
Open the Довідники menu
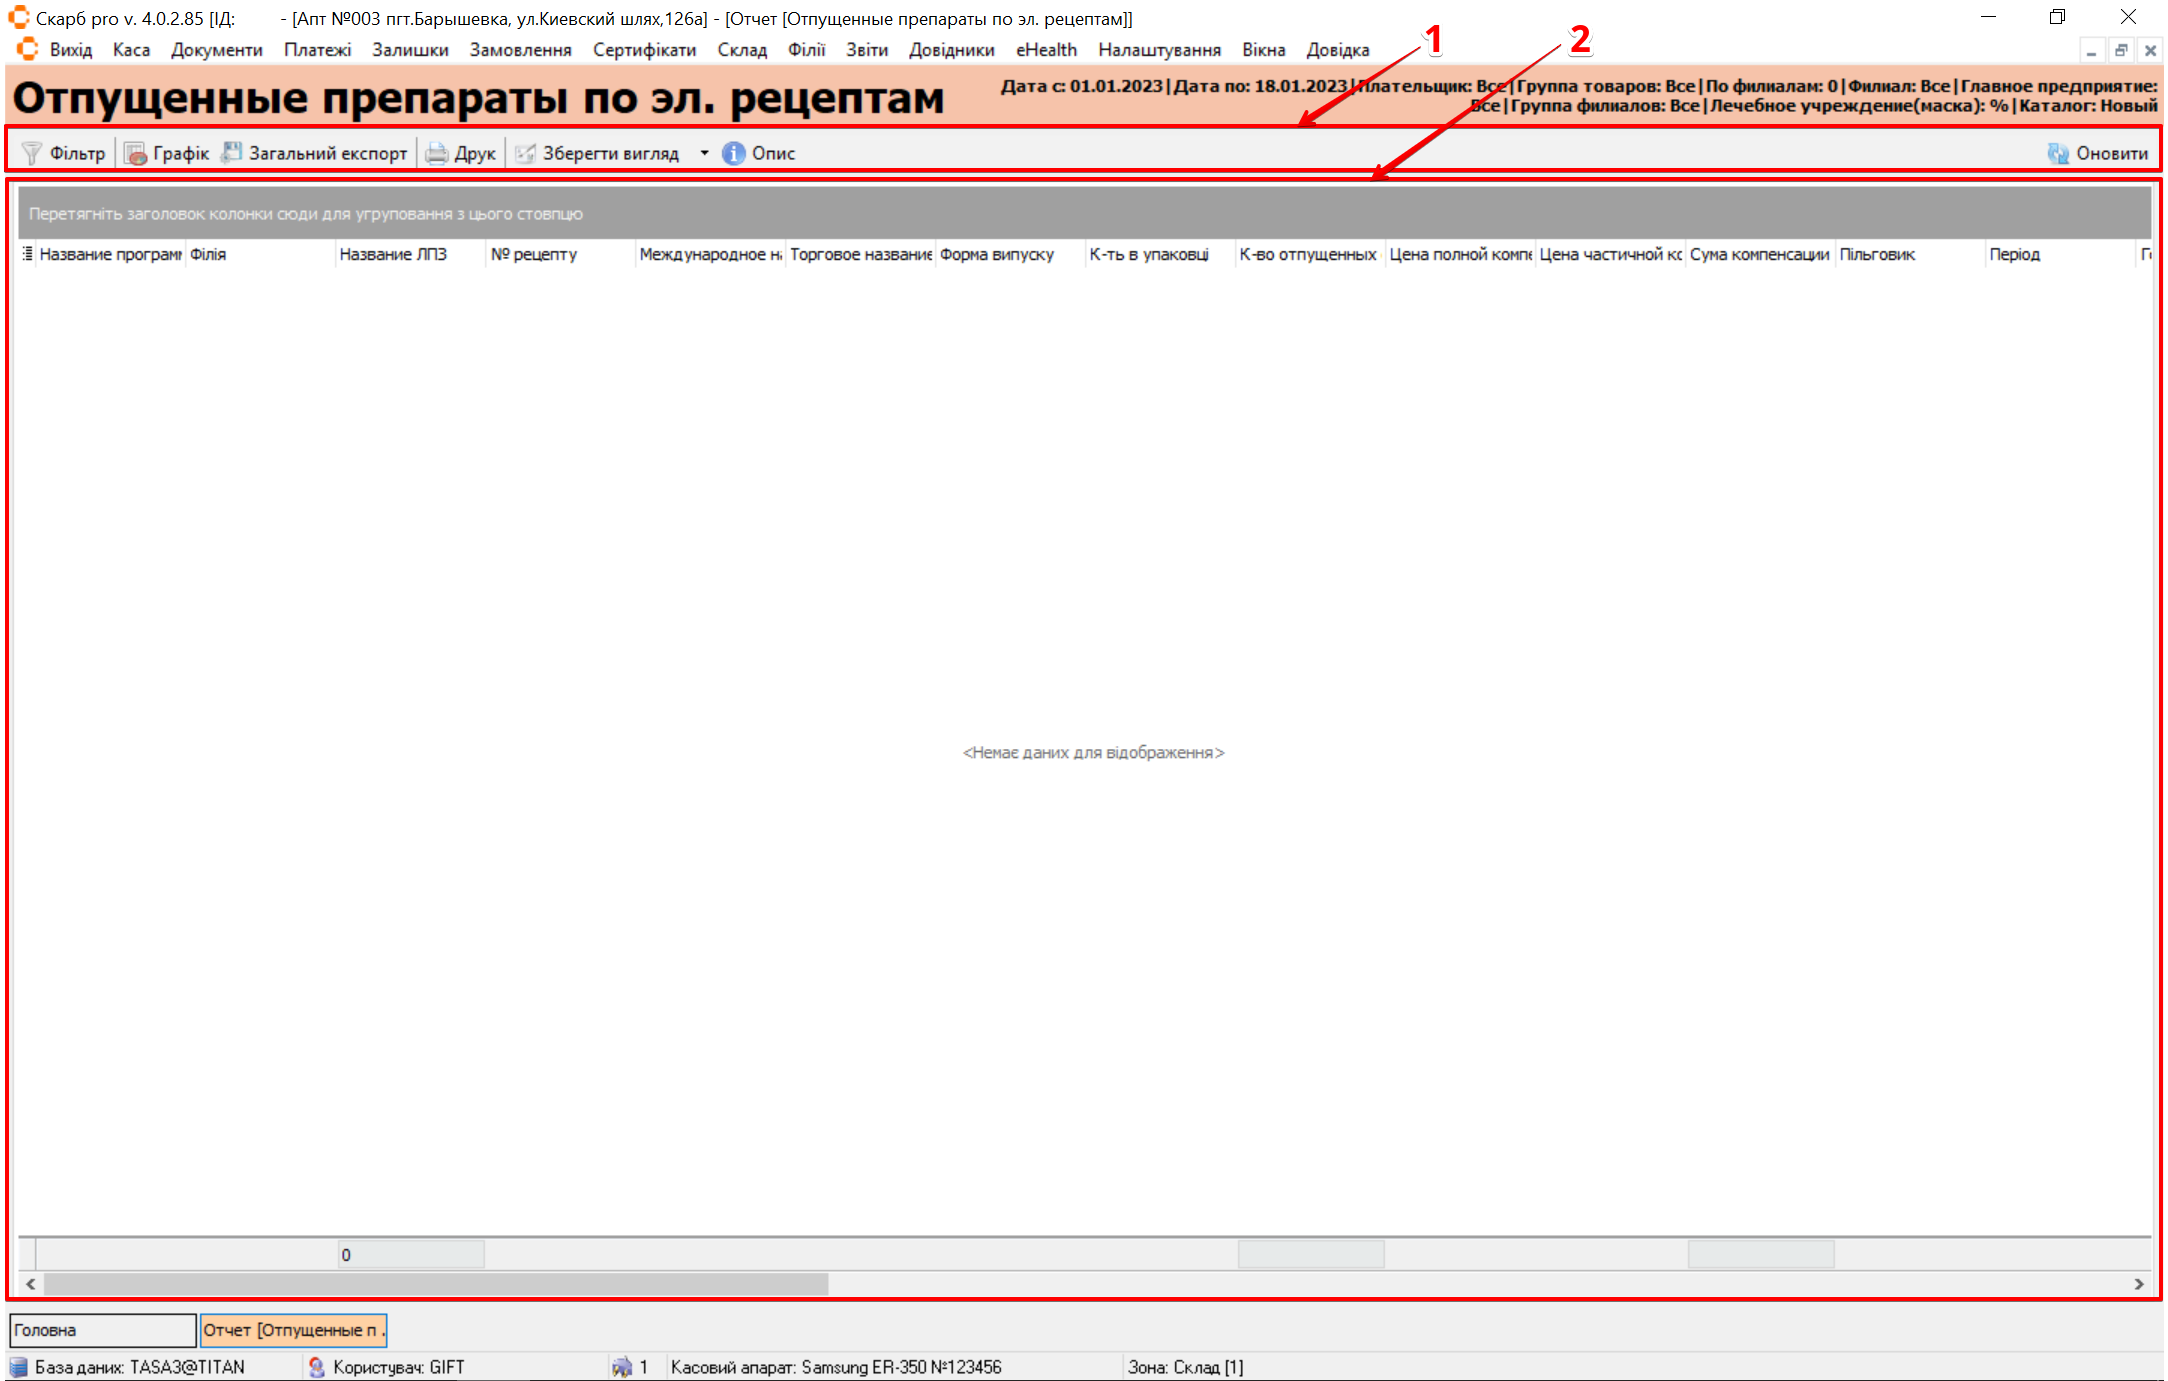(951, 50)
